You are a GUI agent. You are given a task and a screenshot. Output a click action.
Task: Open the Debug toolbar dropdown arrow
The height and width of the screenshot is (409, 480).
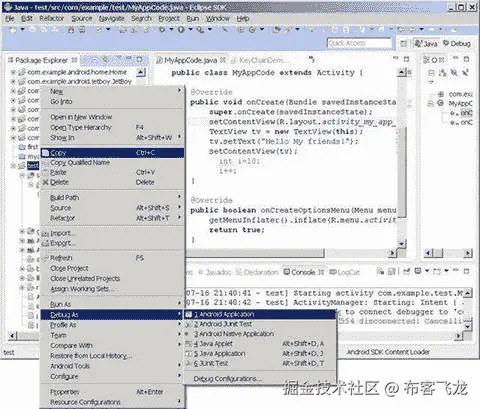(x=172, y=30)
